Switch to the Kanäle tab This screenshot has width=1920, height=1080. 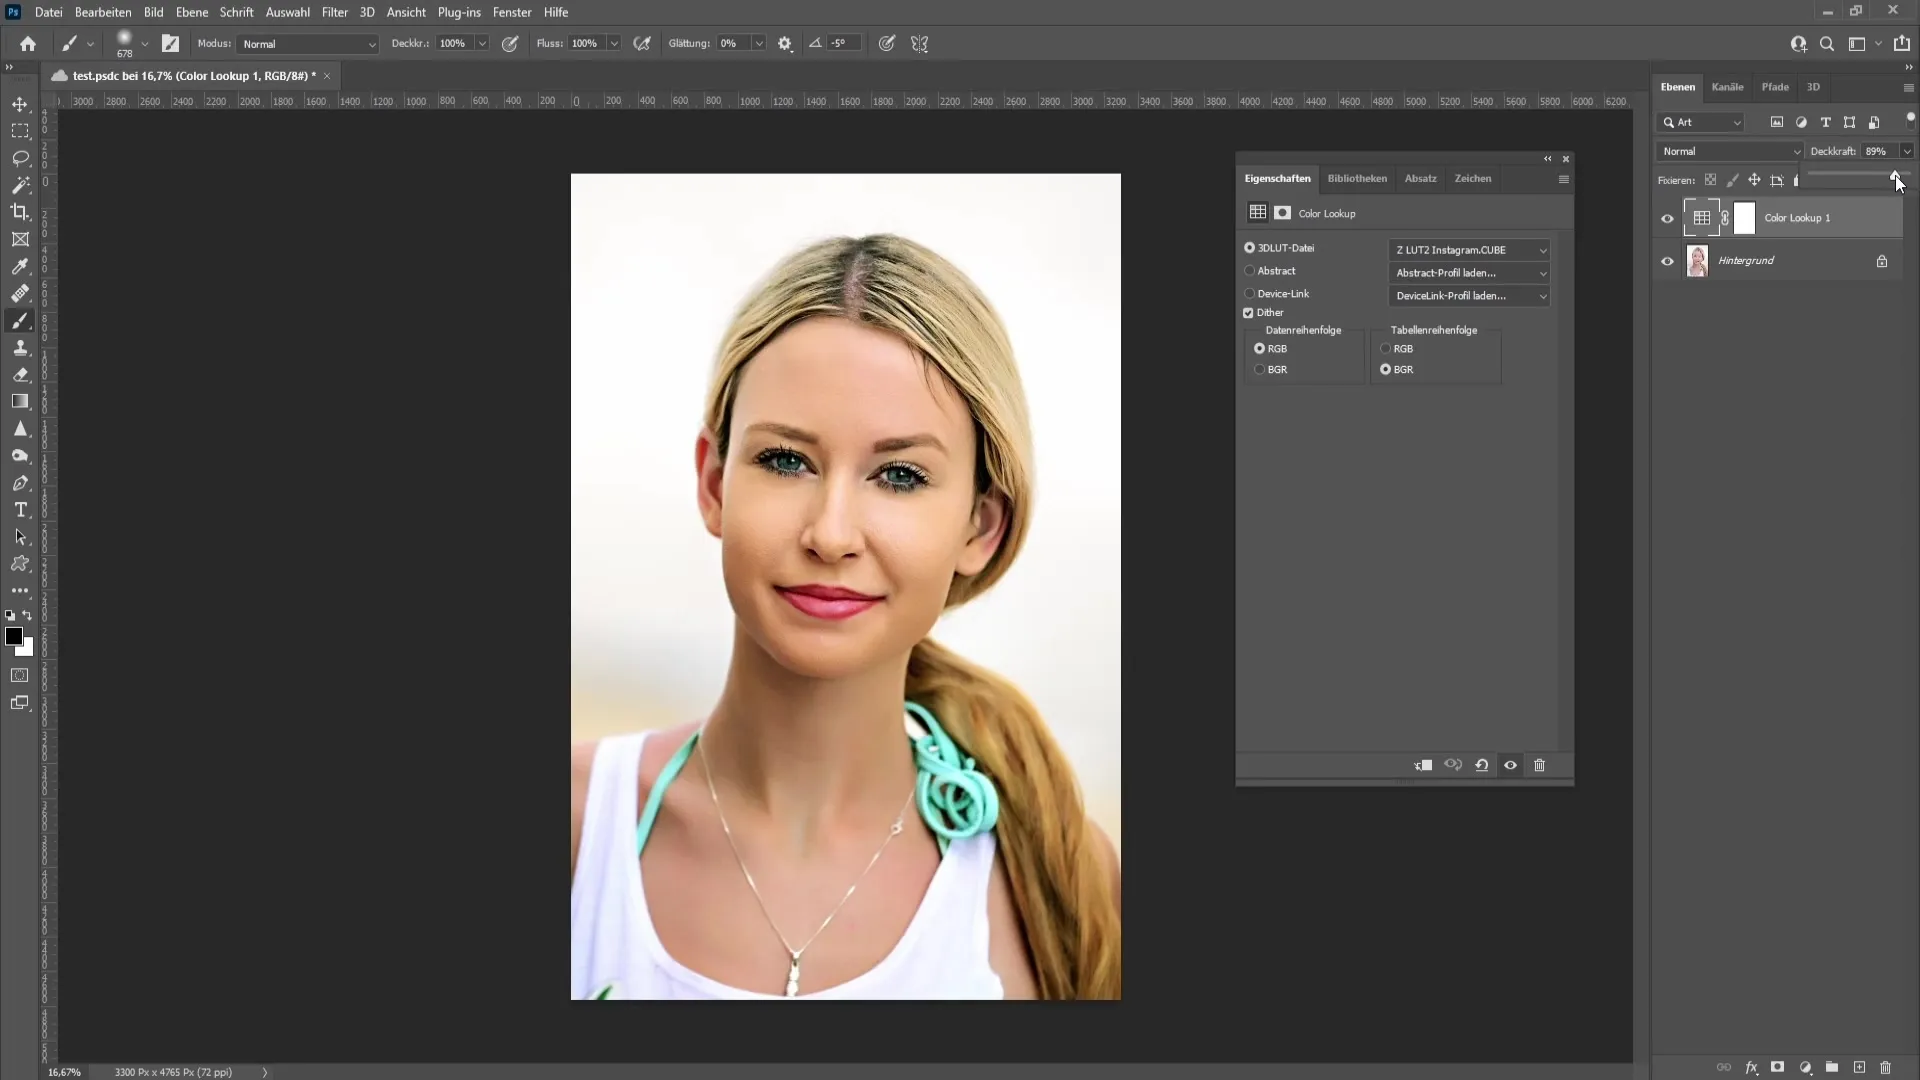coord(1727,87)
